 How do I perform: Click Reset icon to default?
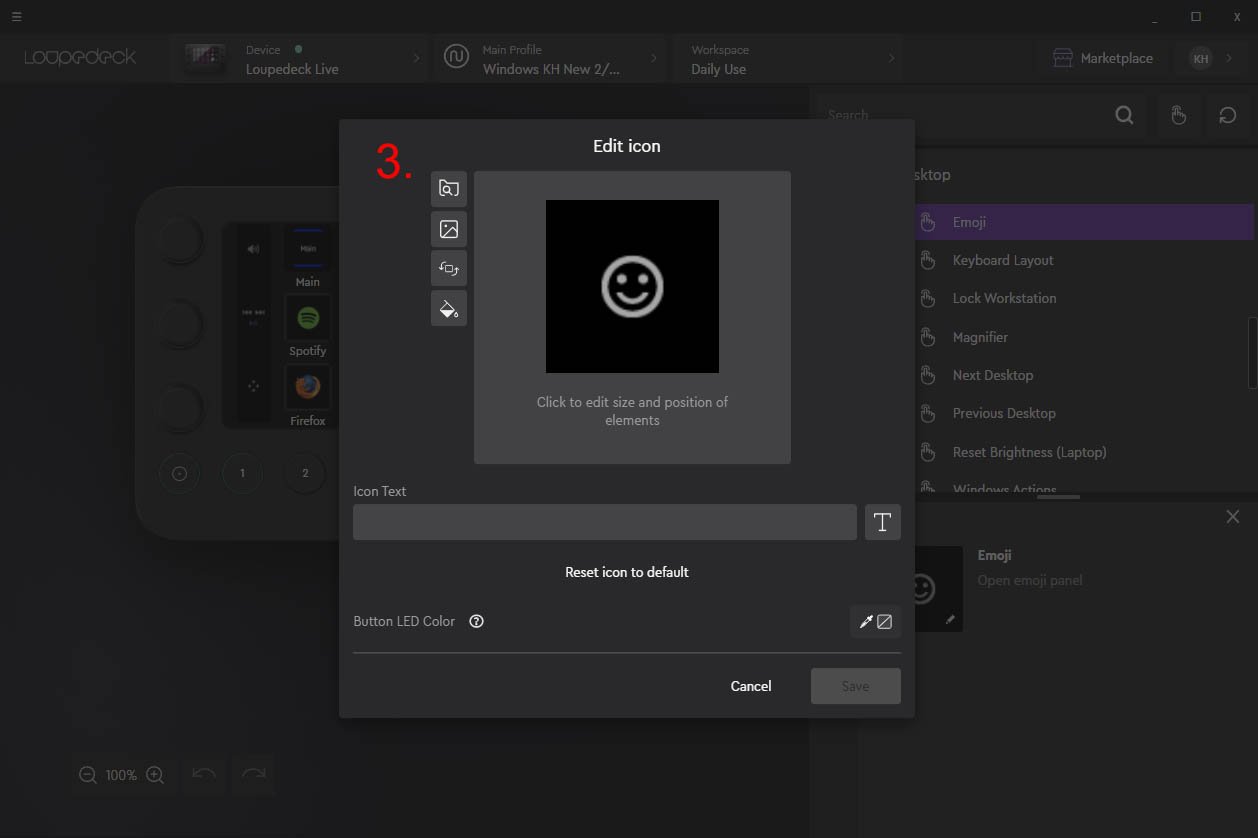(627, 571)
